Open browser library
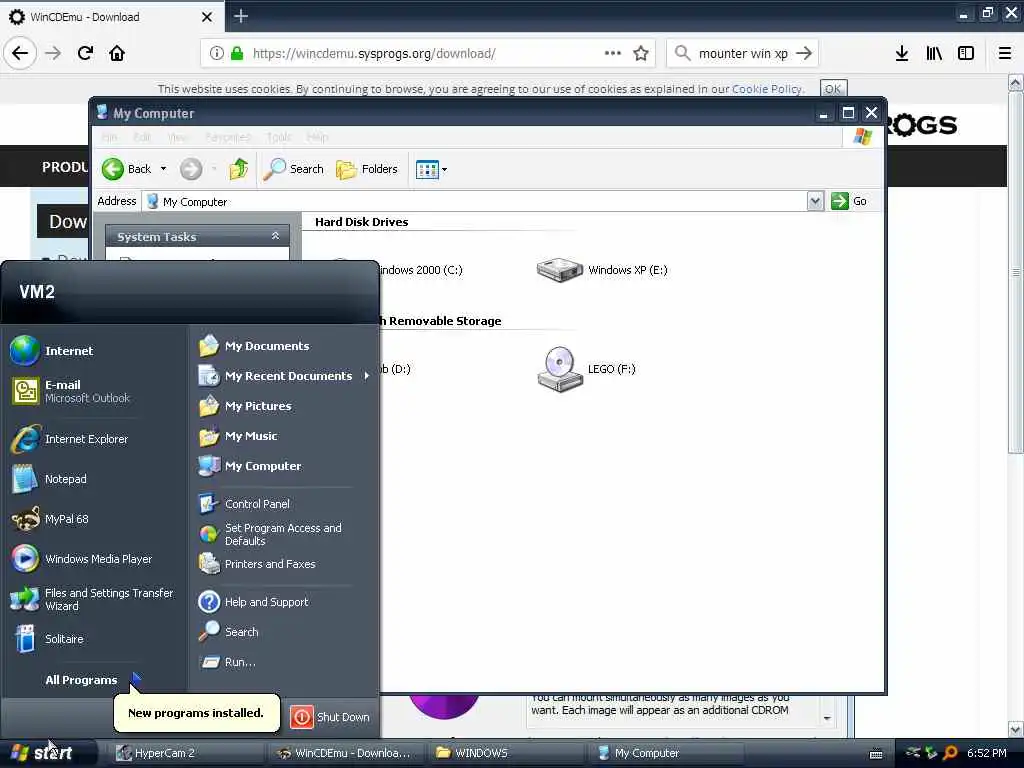 [934, 54]
